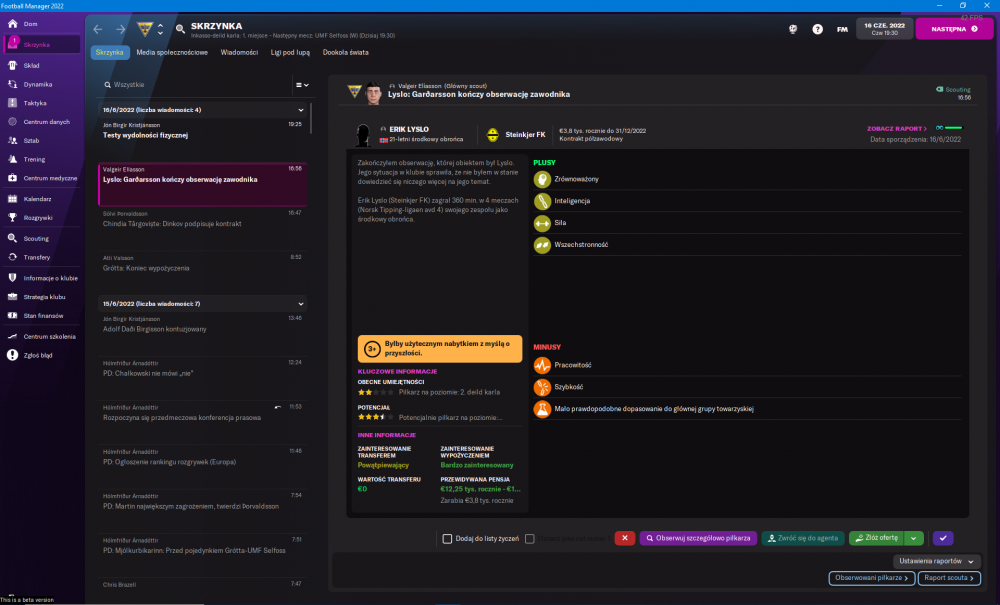Click the purple checkmark confirm button
1000x605 pixels.
[943, 538]
